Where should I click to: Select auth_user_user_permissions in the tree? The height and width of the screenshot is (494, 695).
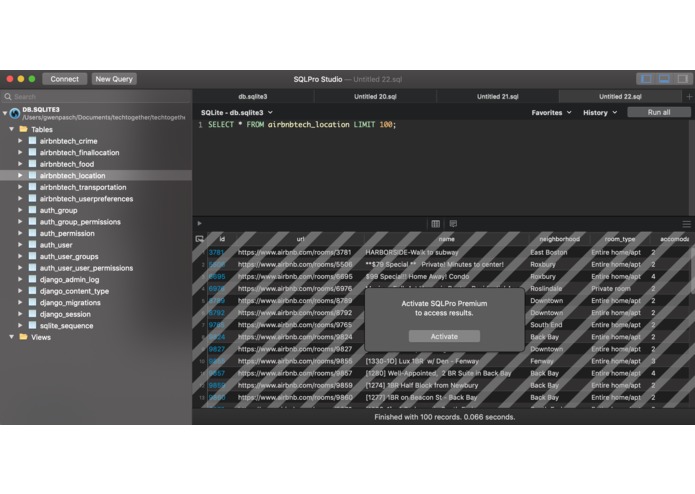pos(86,268)
